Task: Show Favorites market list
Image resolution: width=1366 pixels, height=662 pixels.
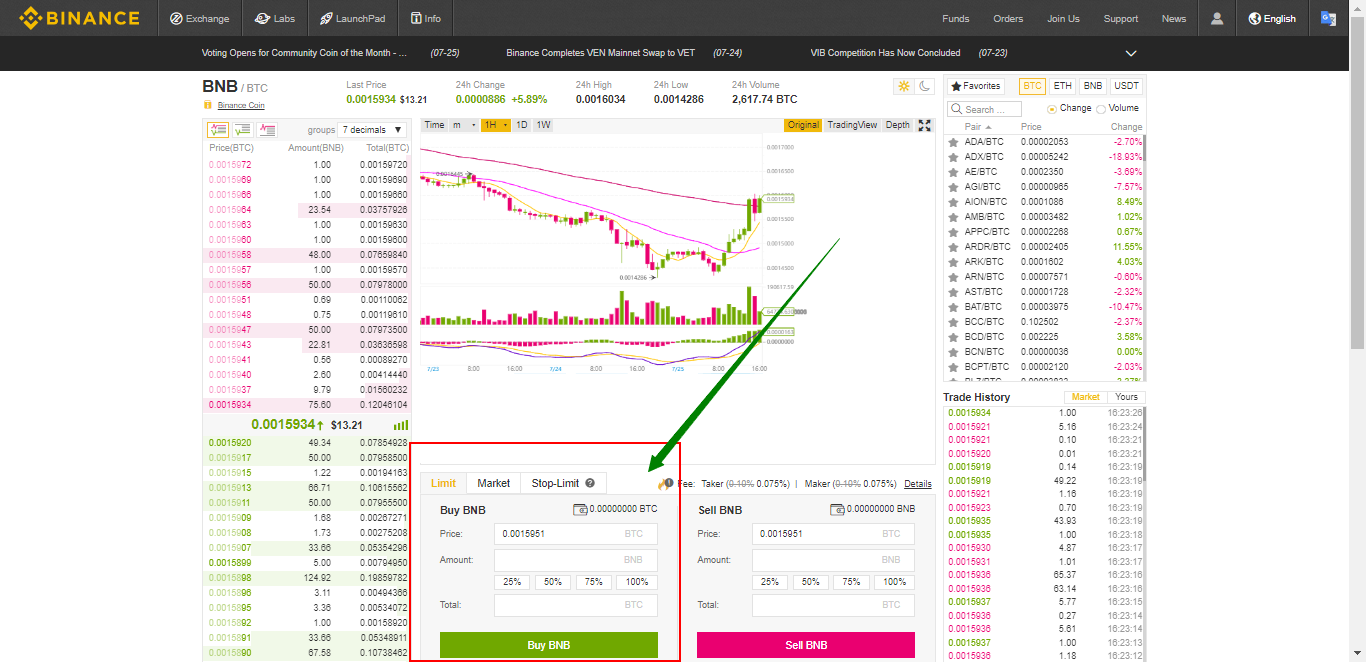Action: pos(976,87)
